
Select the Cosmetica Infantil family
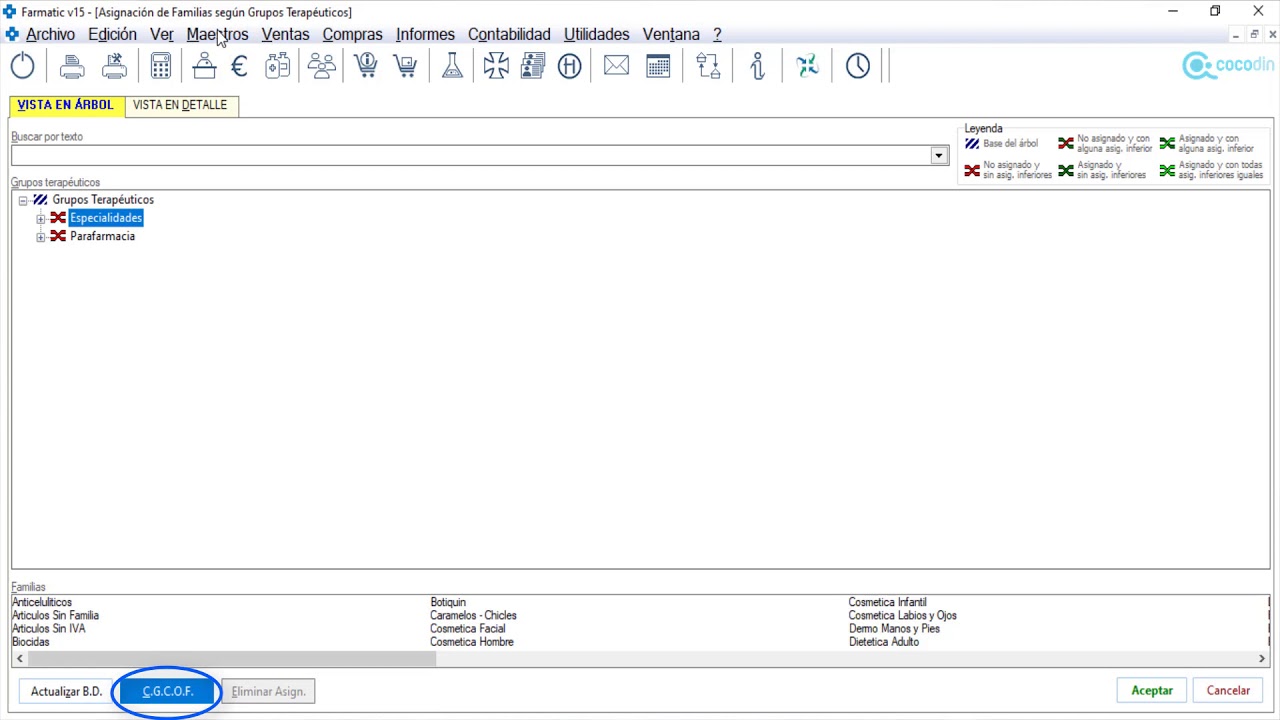[x=887, y=603]
